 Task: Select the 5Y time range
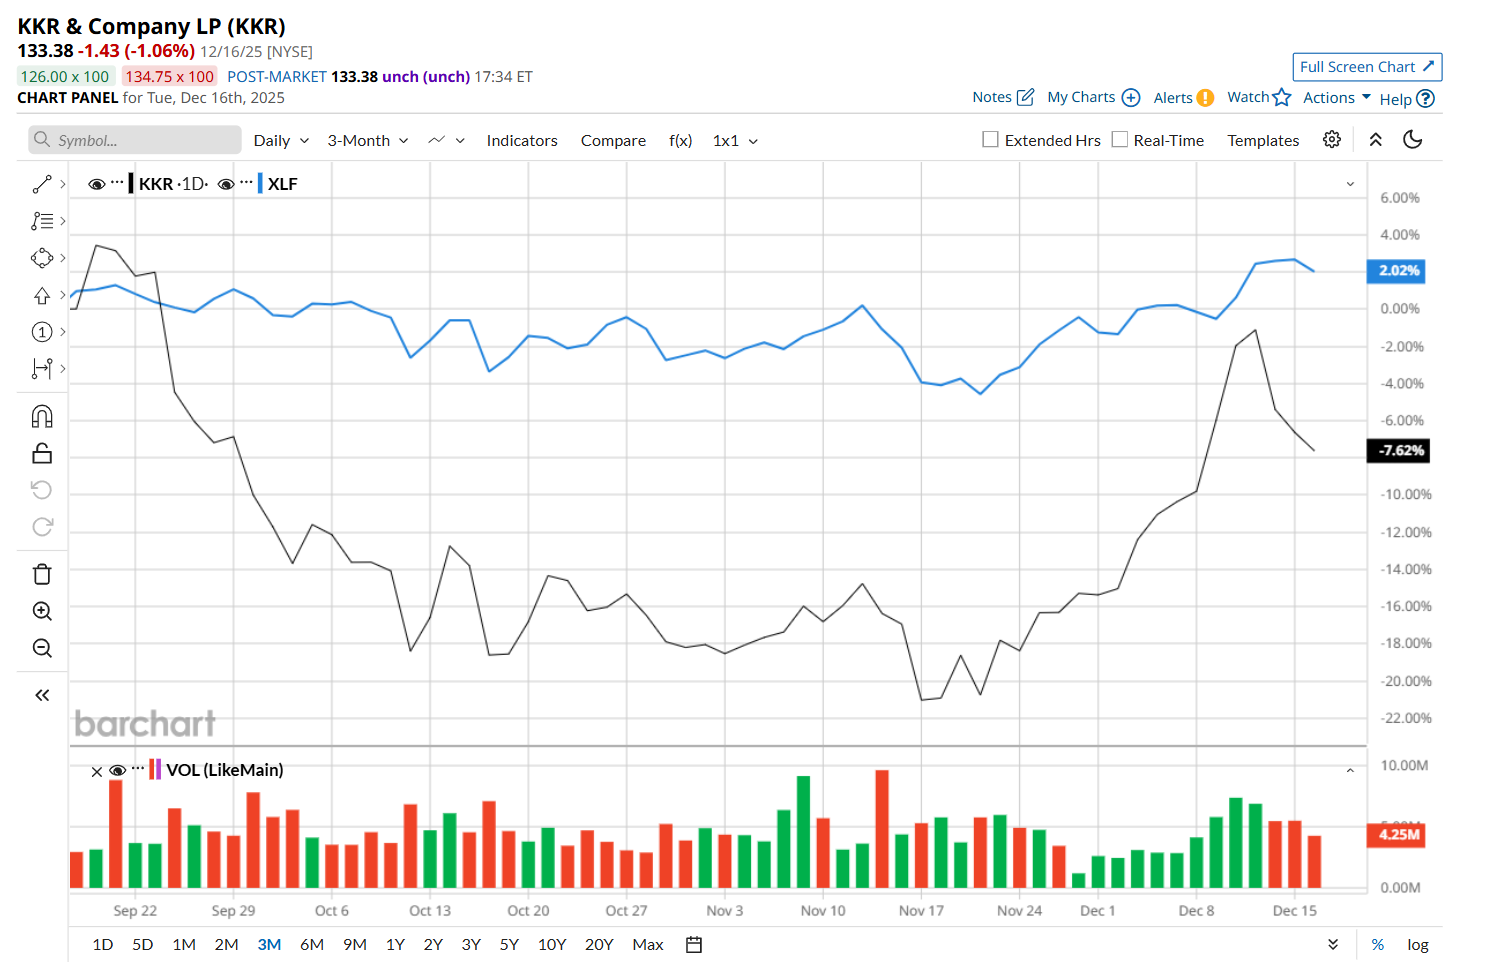509,945
